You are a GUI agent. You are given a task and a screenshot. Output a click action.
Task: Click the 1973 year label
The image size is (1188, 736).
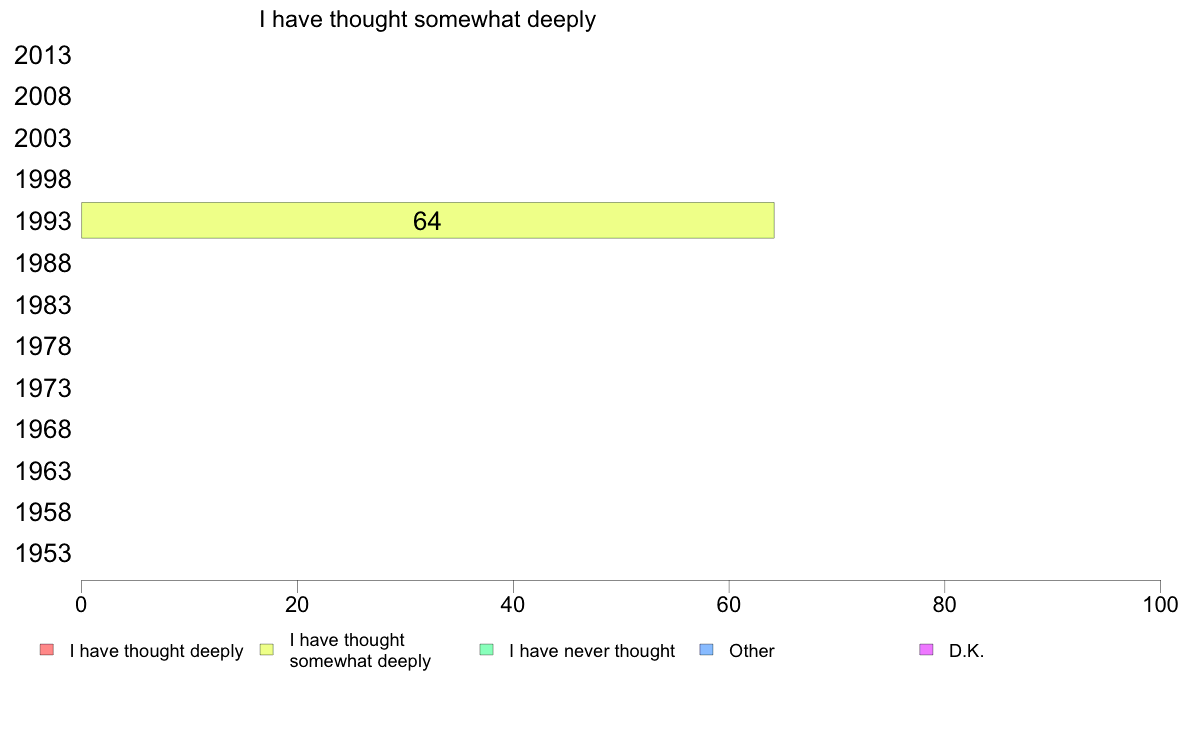[x=42, y=388]
